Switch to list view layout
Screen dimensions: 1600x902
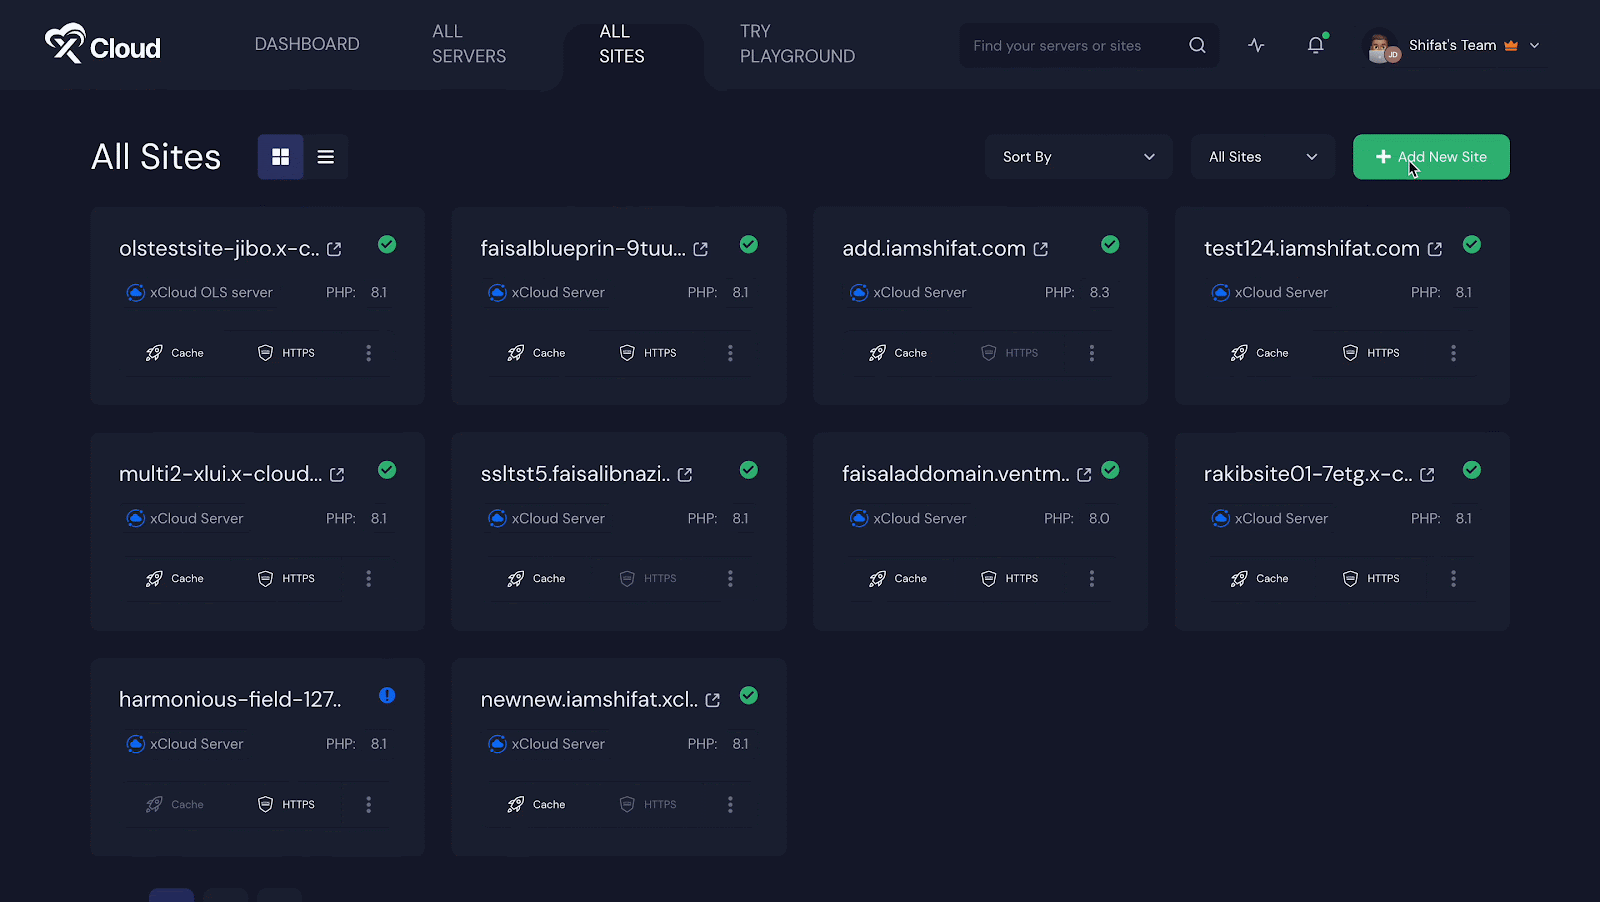pos(326,156)
